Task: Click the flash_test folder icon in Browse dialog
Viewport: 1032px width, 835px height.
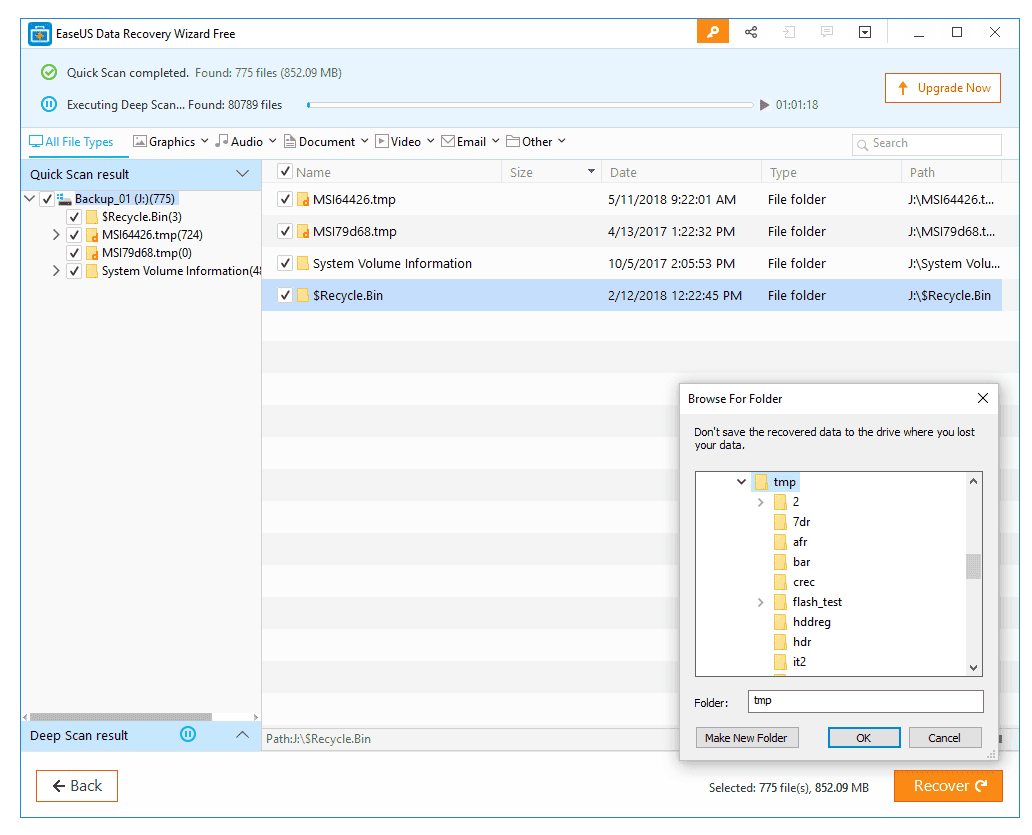Action: point(781,602)
